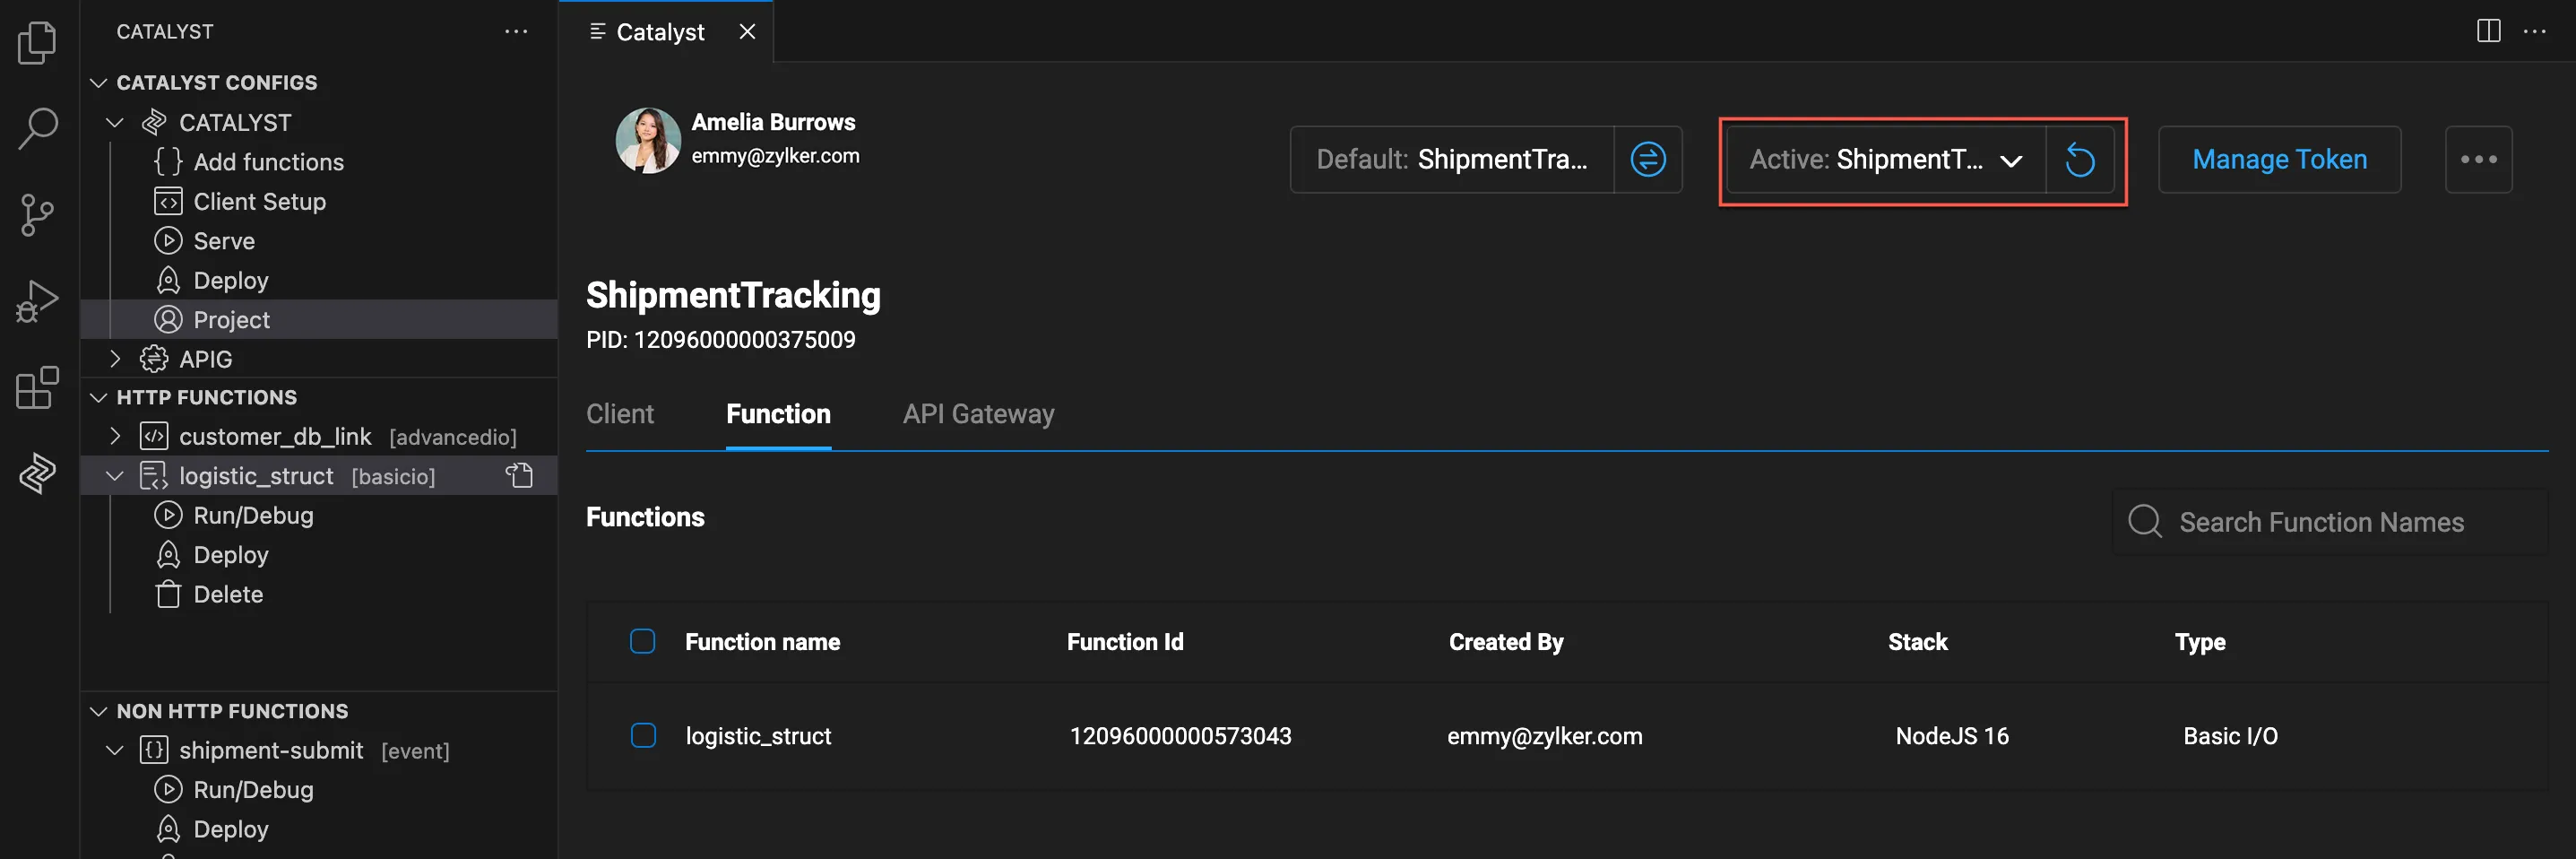
Task: Check the logistic_struct row checkbox
Action: tap(643, 735)
